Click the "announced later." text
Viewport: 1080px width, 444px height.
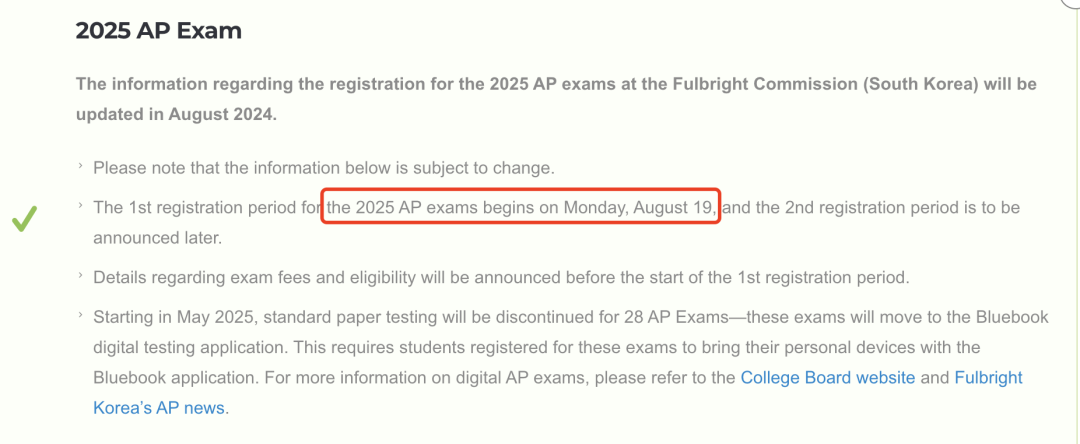click(x=158, y=239)
